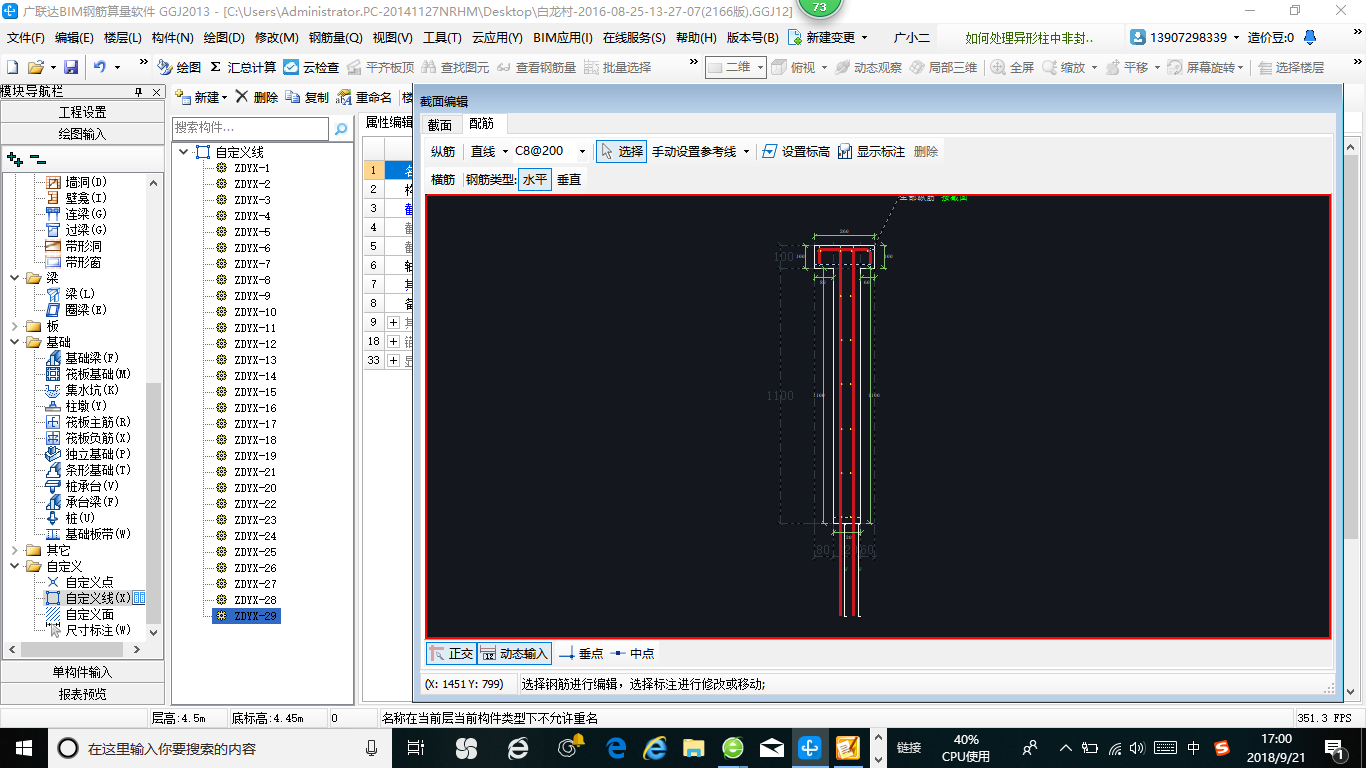
Task: Click the 搜索构件 search field
Action: [251, 128]
